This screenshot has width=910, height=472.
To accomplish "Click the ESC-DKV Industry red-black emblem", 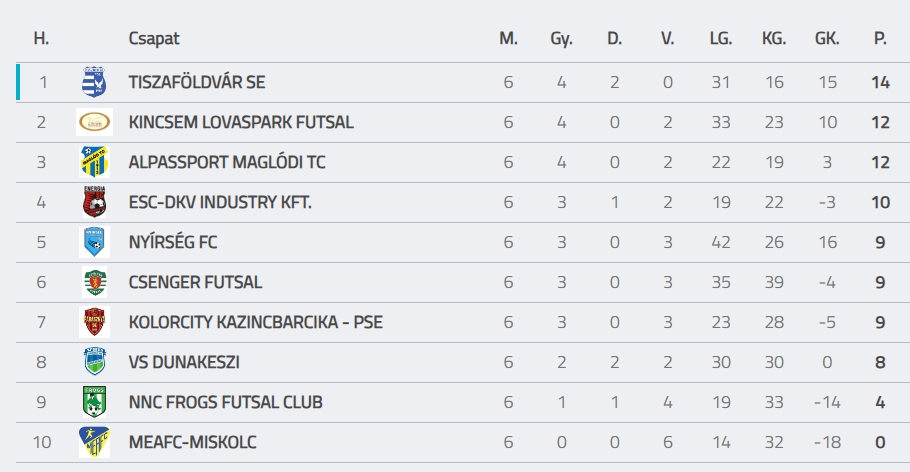I will 94,202.
